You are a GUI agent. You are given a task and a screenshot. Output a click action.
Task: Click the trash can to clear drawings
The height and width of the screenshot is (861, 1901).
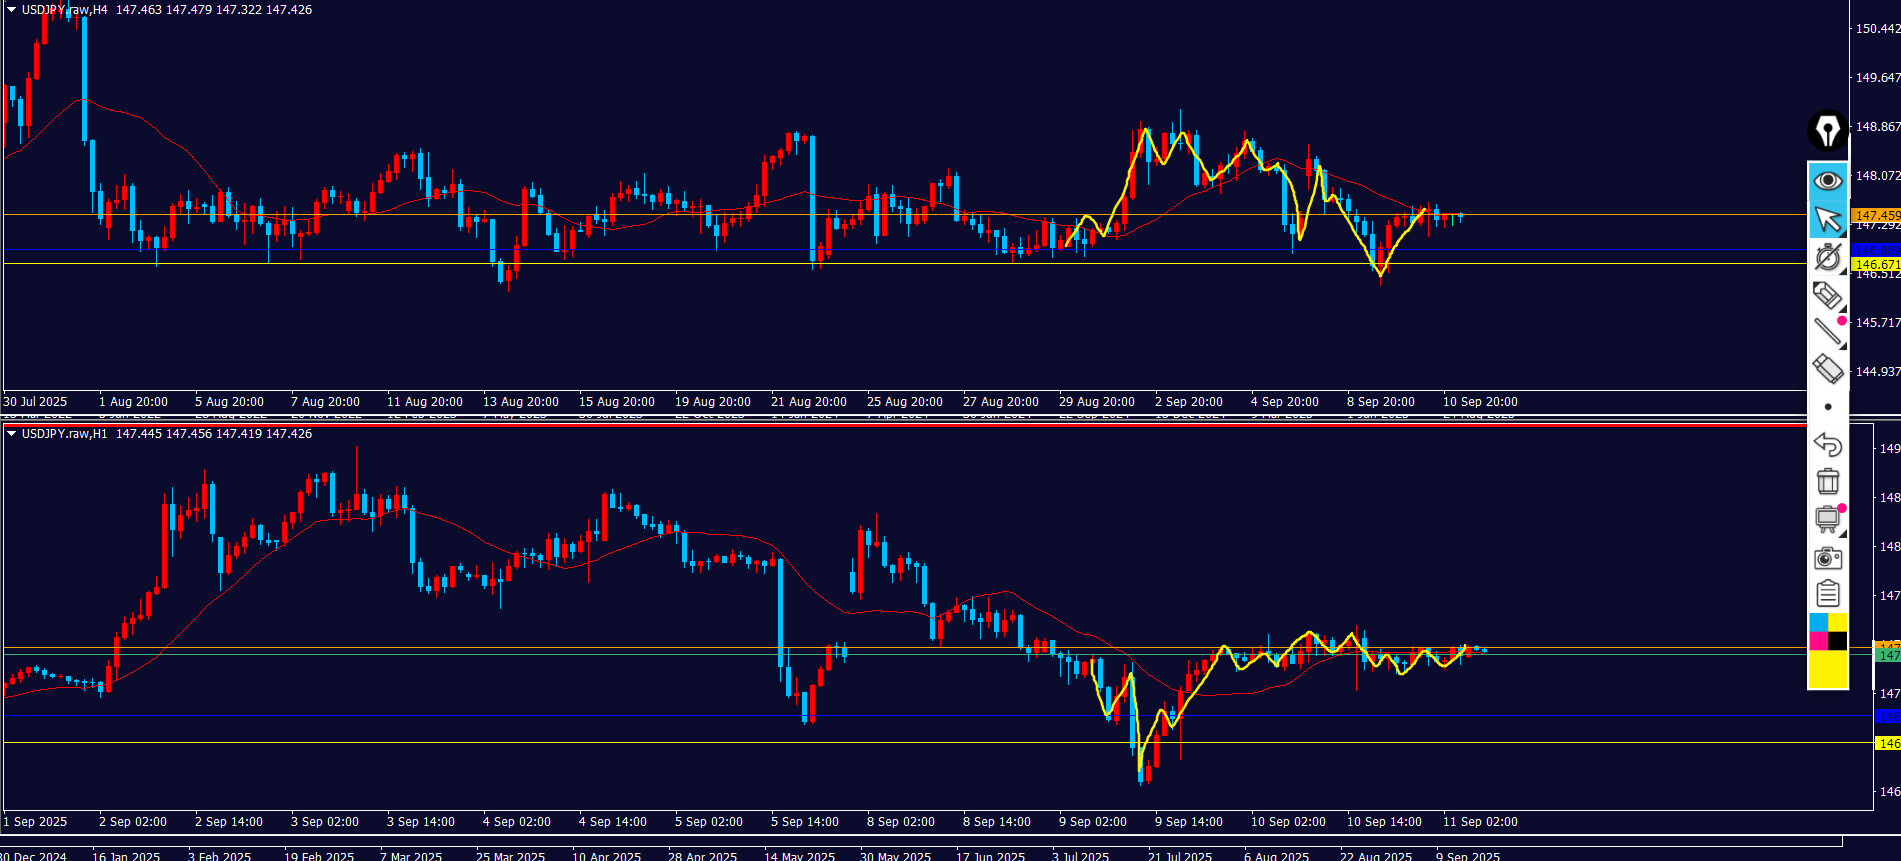1828,482
